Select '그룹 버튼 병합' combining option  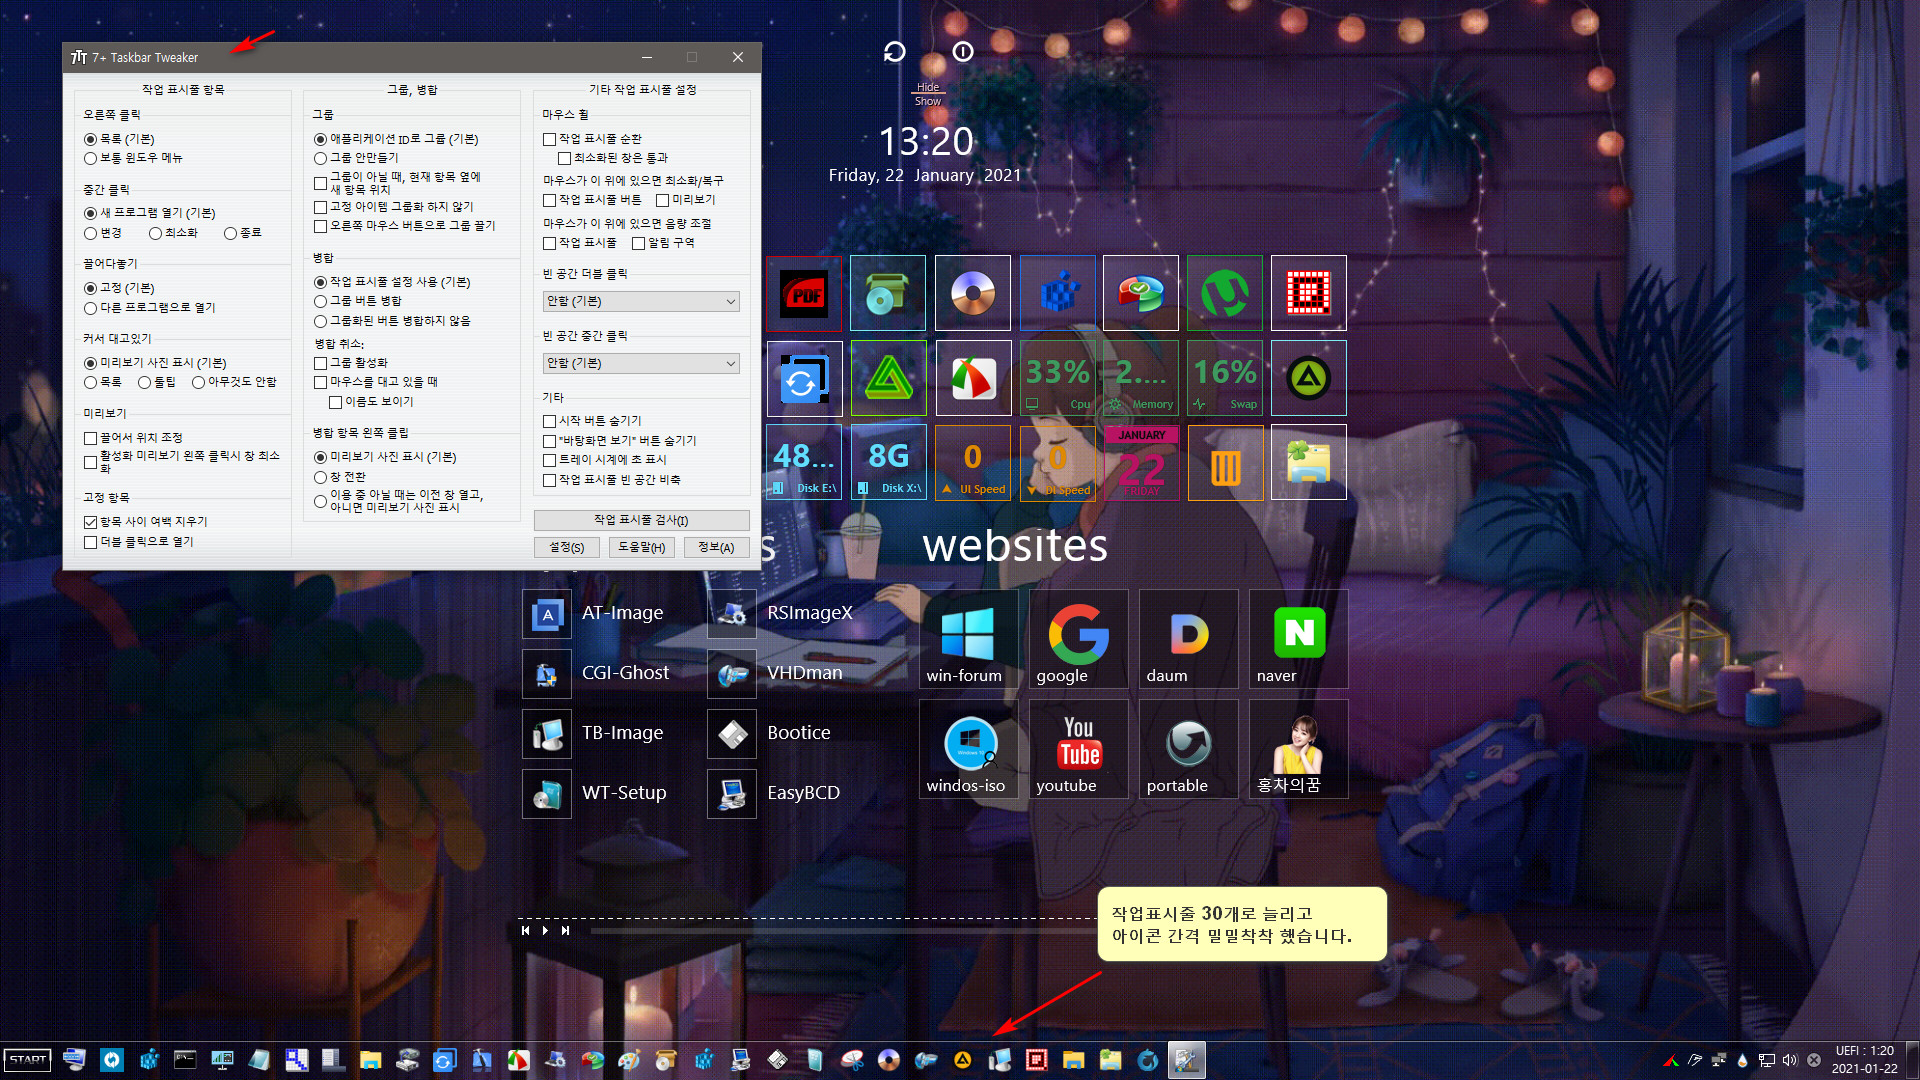pyautogui.click(x=358, y=301)
